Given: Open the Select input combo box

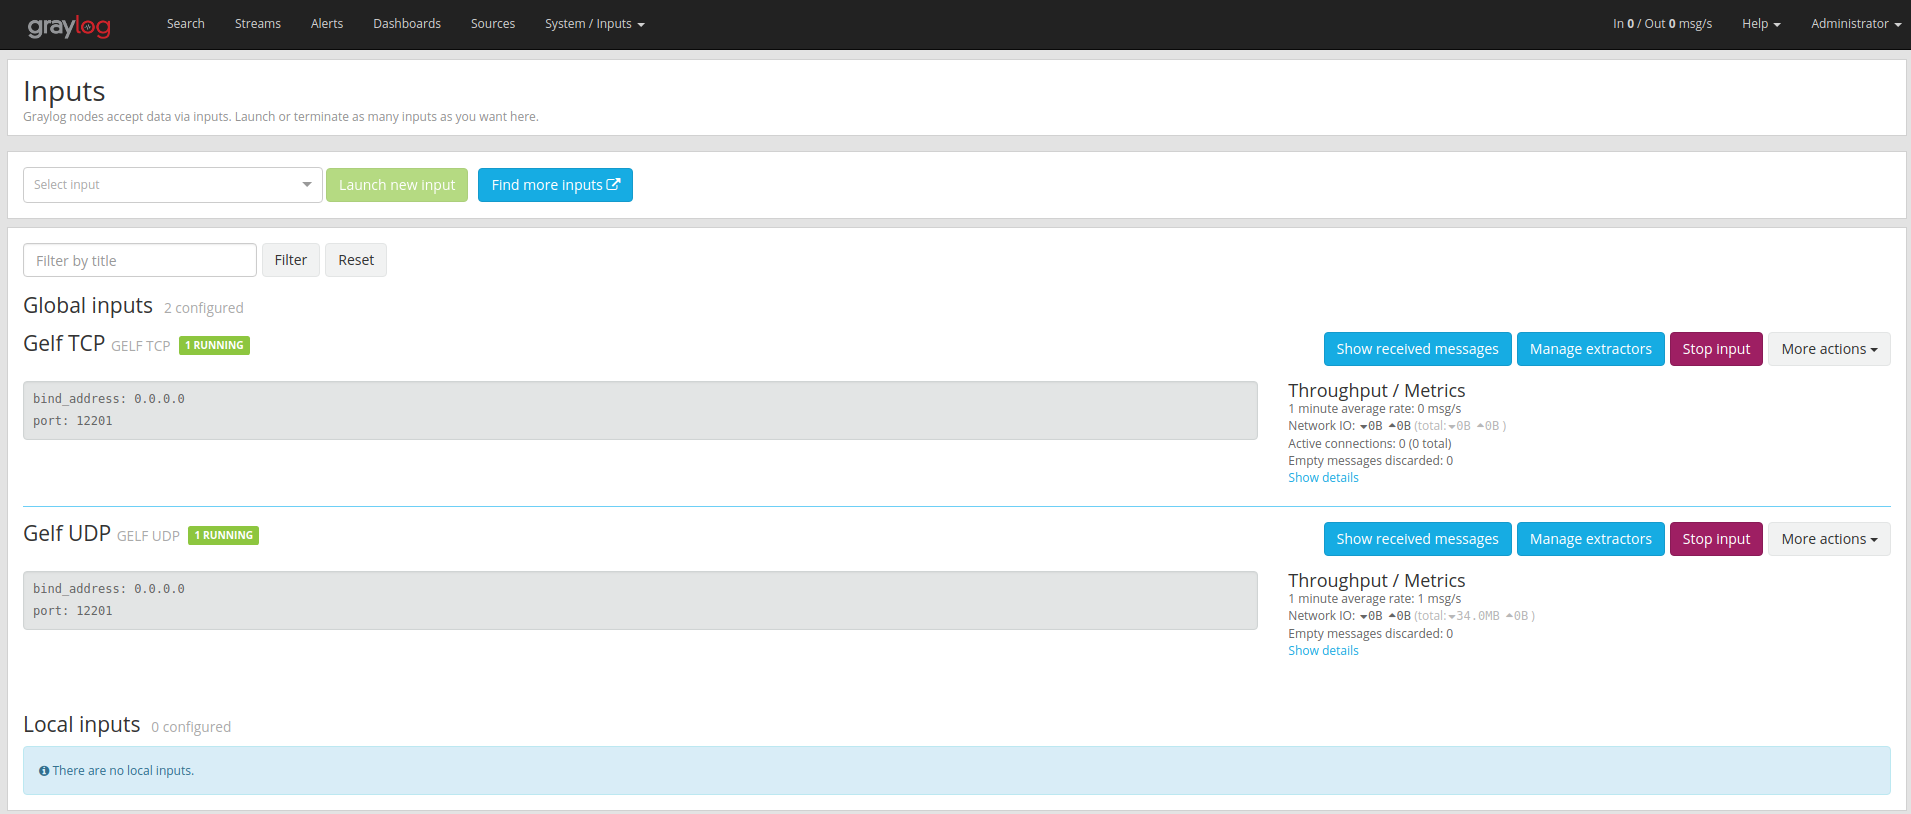Looking at the screenshot, I should point(172,185).
